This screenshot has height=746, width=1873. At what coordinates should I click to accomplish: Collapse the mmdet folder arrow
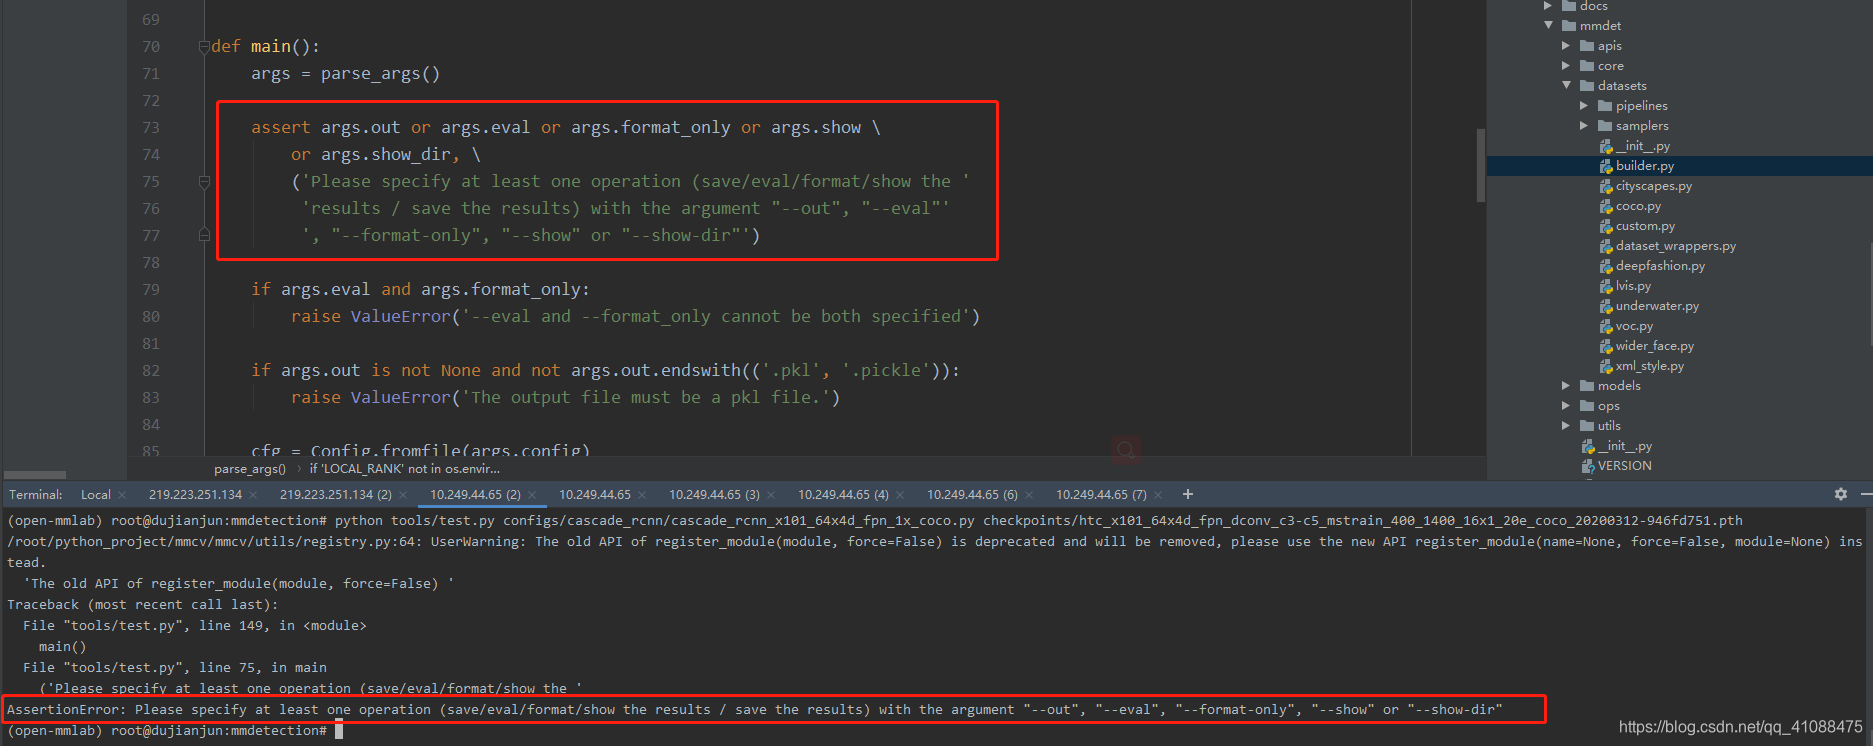pos(1548,26)
